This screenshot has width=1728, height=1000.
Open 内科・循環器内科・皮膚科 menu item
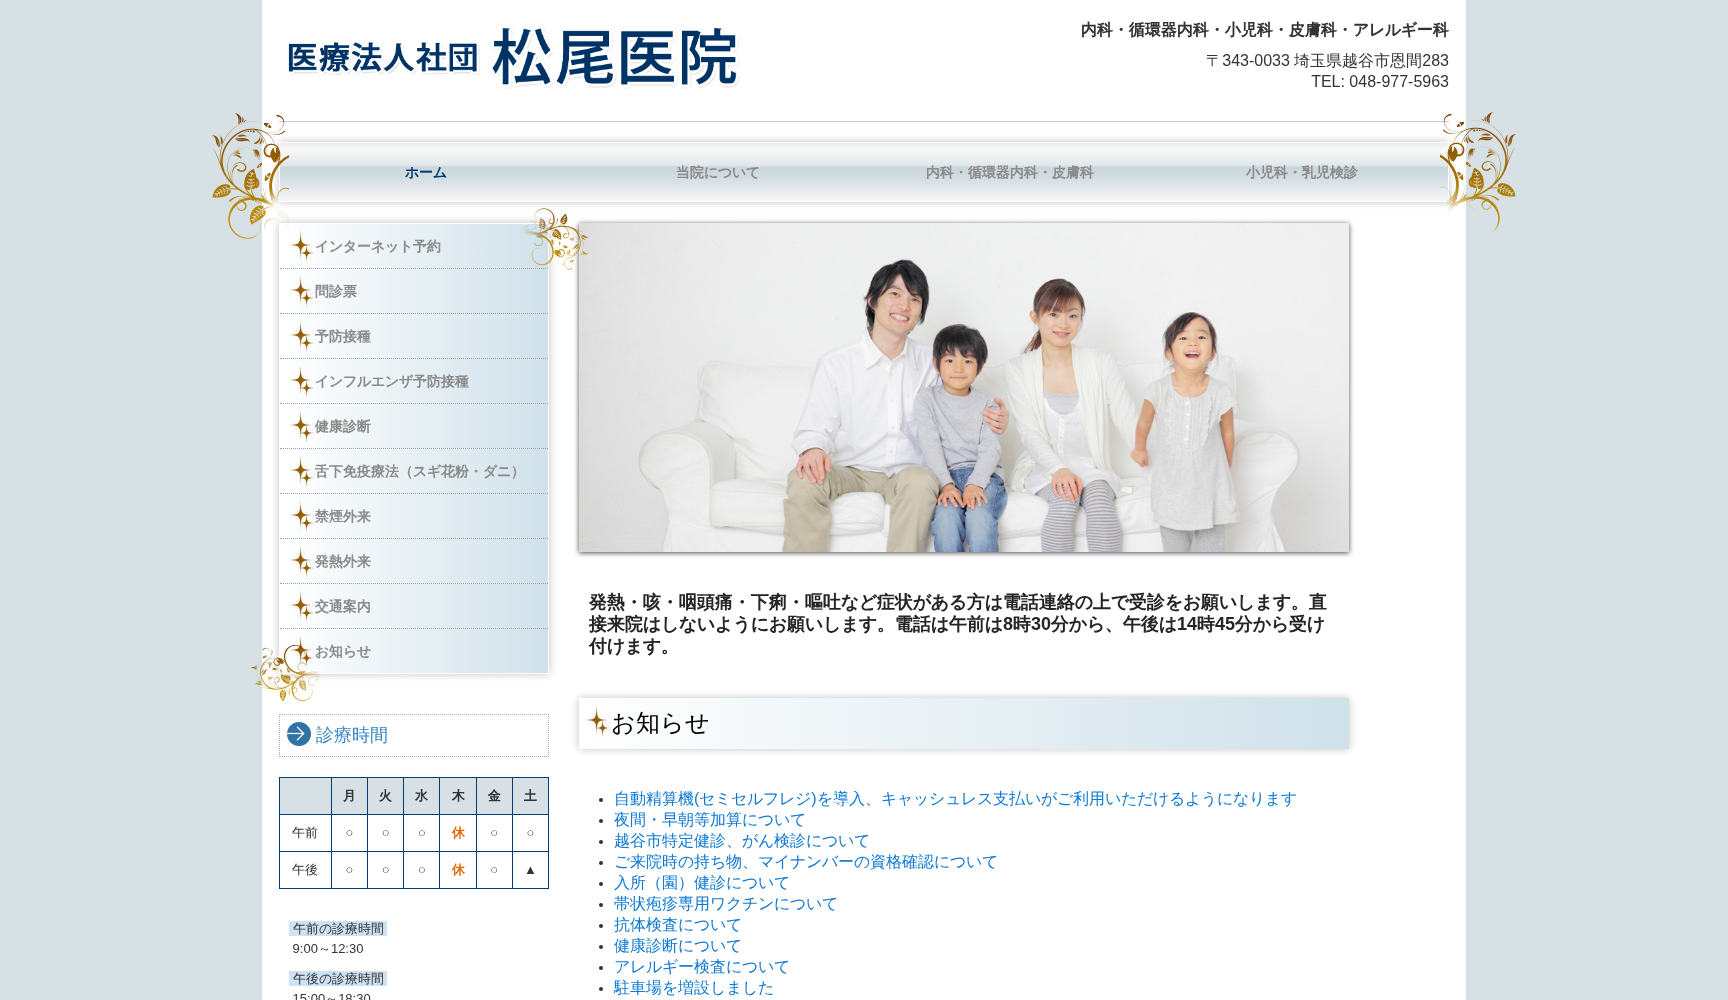tap(1009, 173)
